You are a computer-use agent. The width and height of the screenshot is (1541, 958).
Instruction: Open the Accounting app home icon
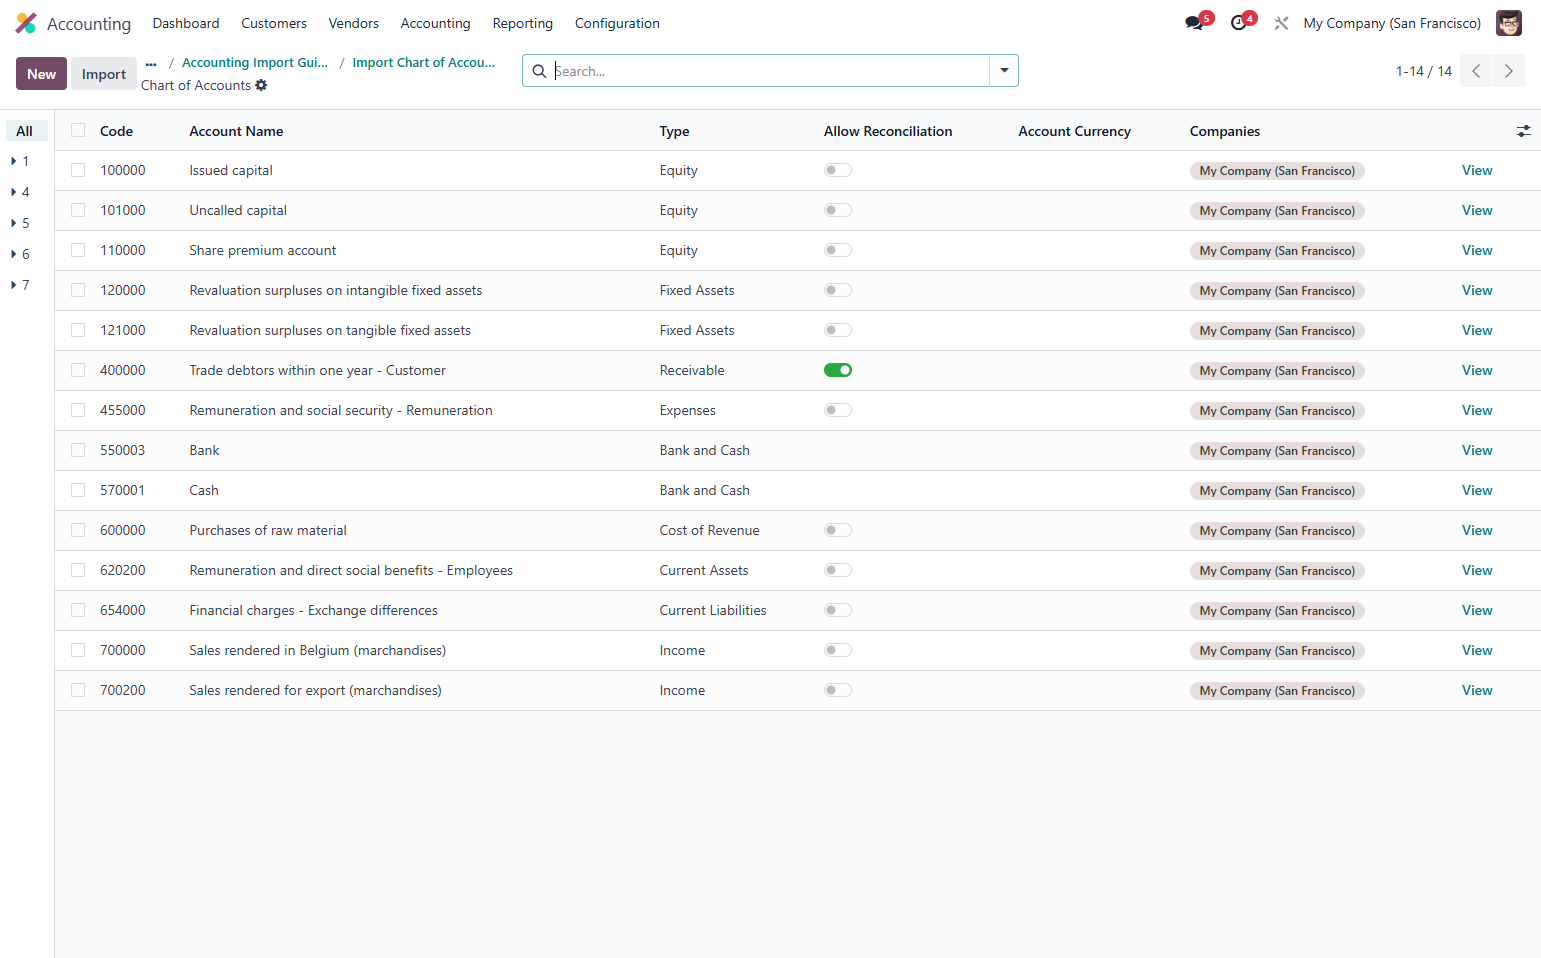[26, 23]
